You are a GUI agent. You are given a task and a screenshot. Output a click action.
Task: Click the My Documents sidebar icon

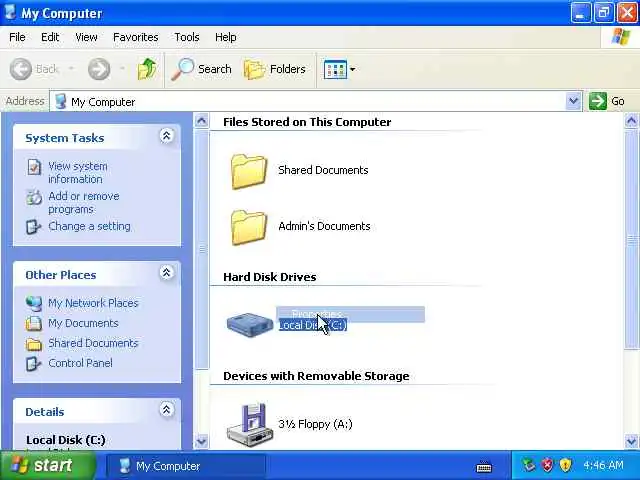[33, 323]
